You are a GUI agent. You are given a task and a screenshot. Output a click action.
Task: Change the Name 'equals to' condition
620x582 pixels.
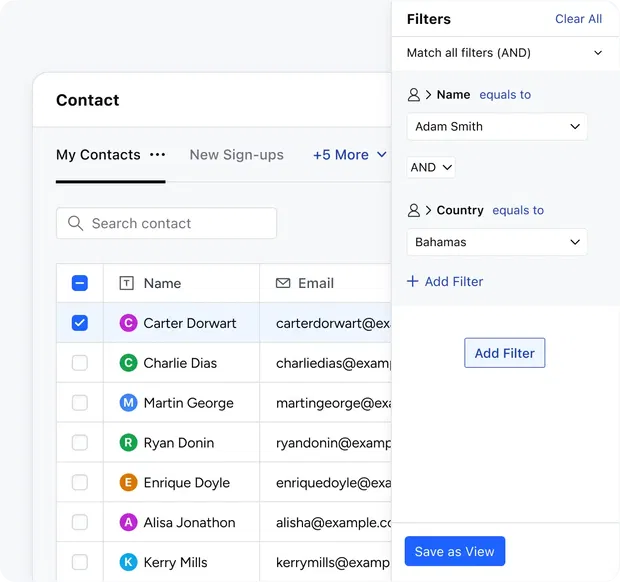pyautogui.click(x=505, y=95)
